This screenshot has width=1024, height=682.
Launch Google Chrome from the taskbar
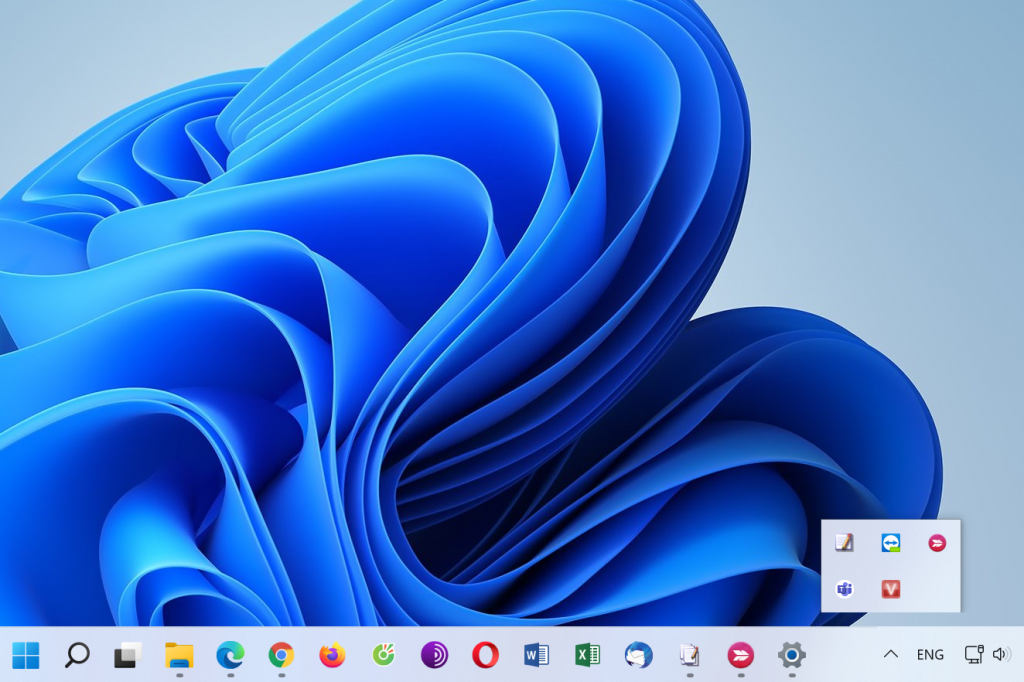(281, 655)
